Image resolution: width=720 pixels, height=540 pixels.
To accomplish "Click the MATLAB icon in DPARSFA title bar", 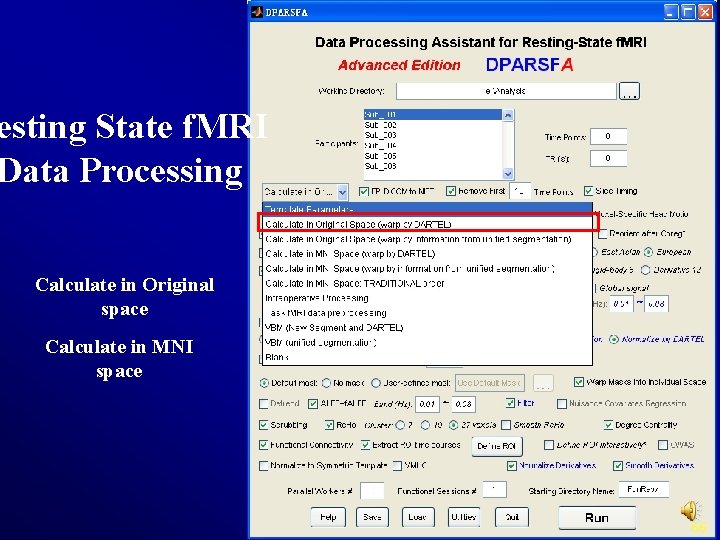I will pyautogui.click(x=257, y=12).
